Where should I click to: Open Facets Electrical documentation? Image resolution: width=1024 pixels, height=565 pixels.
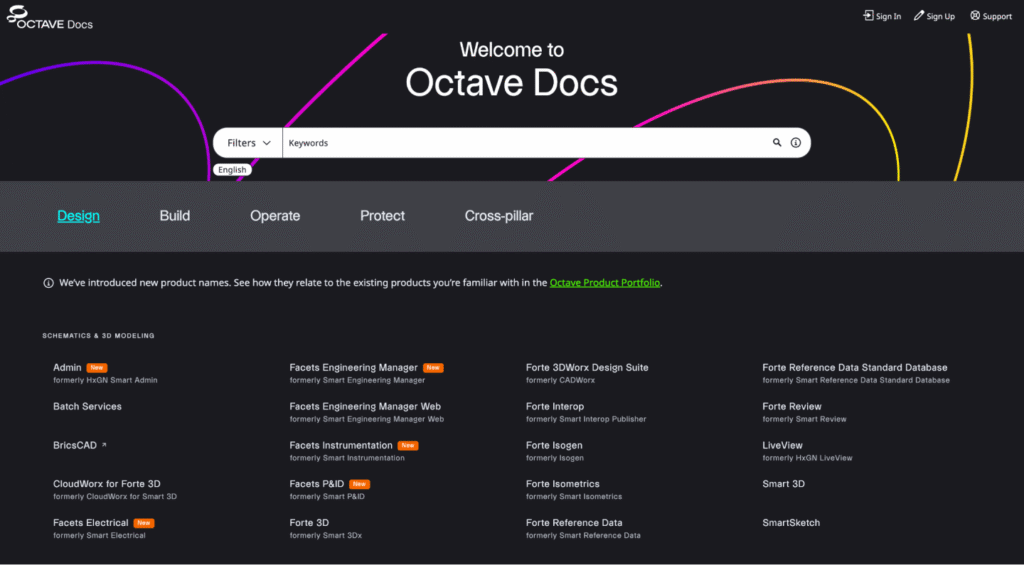[x=91, y=523]
